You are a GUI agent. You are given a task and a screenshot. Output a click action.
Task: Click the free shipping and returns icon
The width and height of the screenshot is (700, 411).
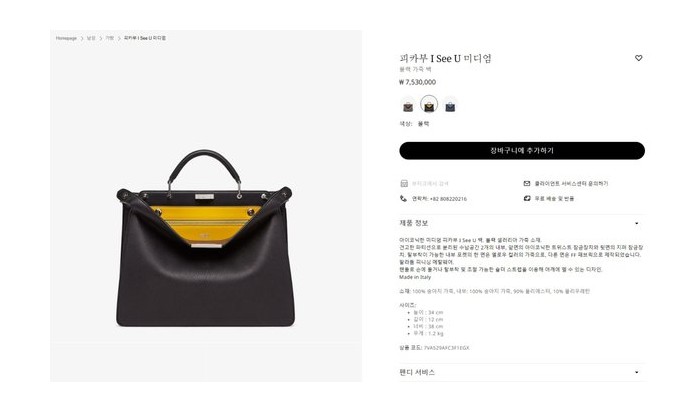click(527, 198)
